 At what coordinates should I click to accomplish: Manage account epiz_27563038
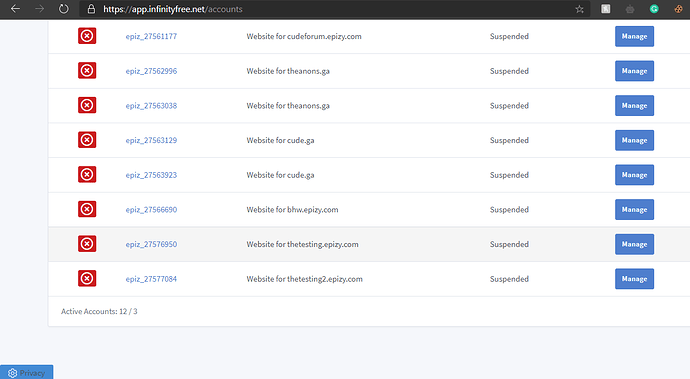coord(634,106)
